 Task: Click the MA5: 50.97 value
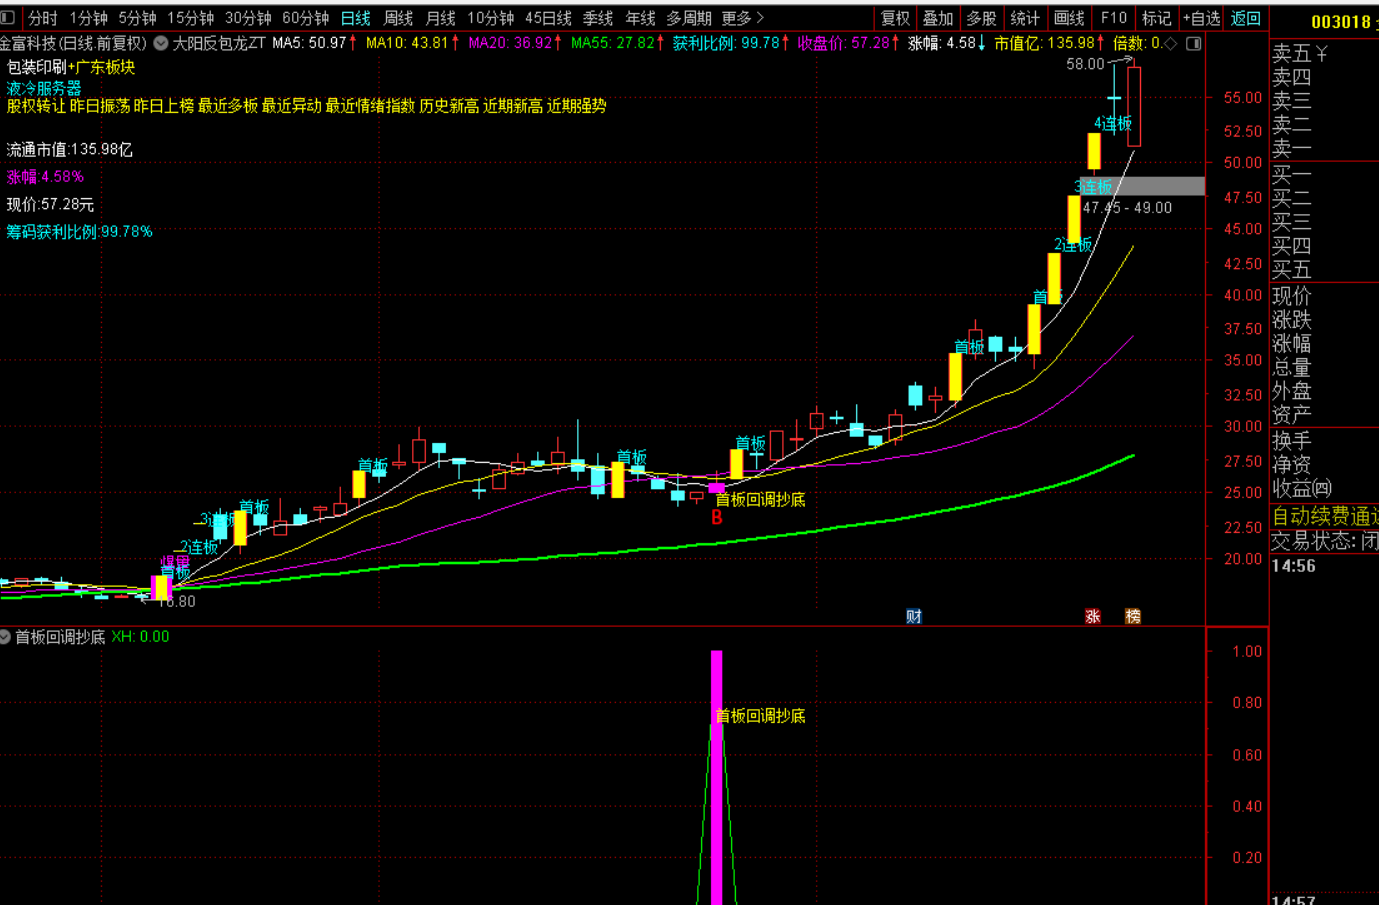tap(309, 44)
